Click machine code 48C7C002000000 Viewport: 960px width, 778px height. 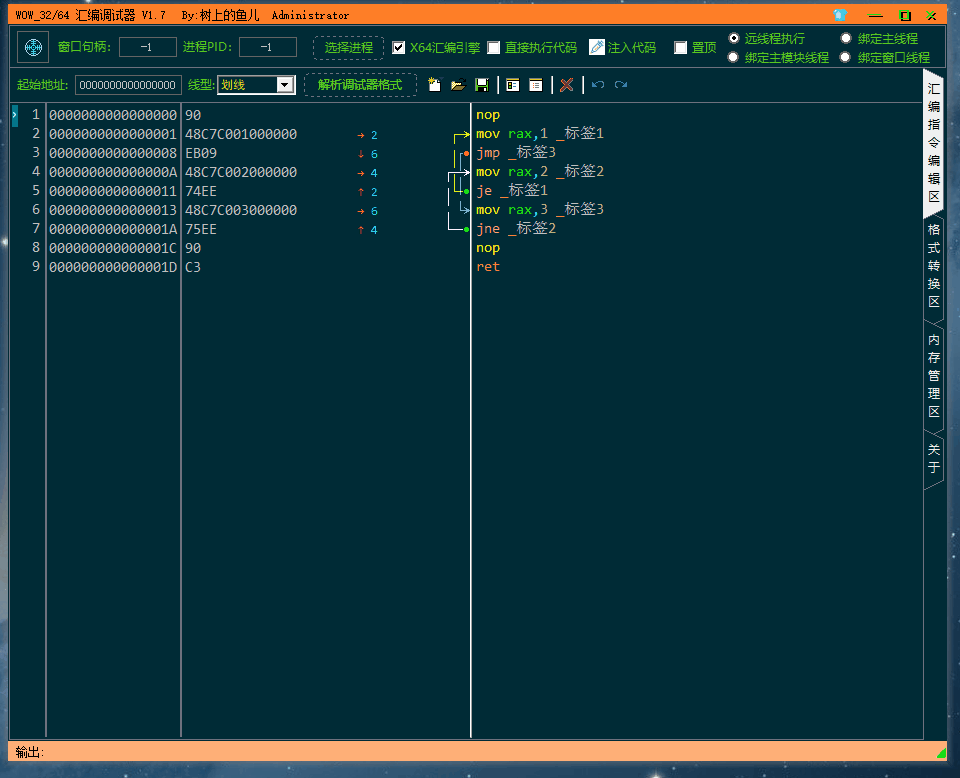click(x=241, y=172)
